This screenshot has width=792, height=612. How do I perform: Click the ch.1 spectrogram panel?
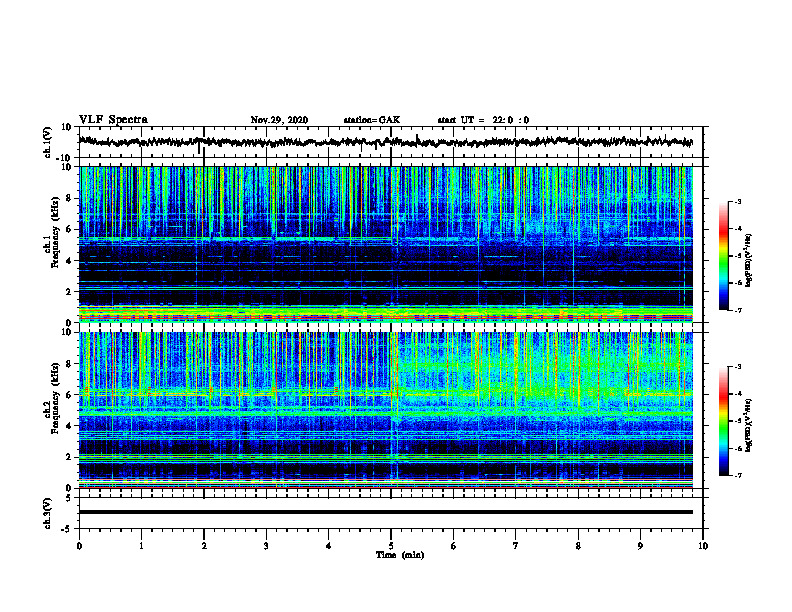386,244
